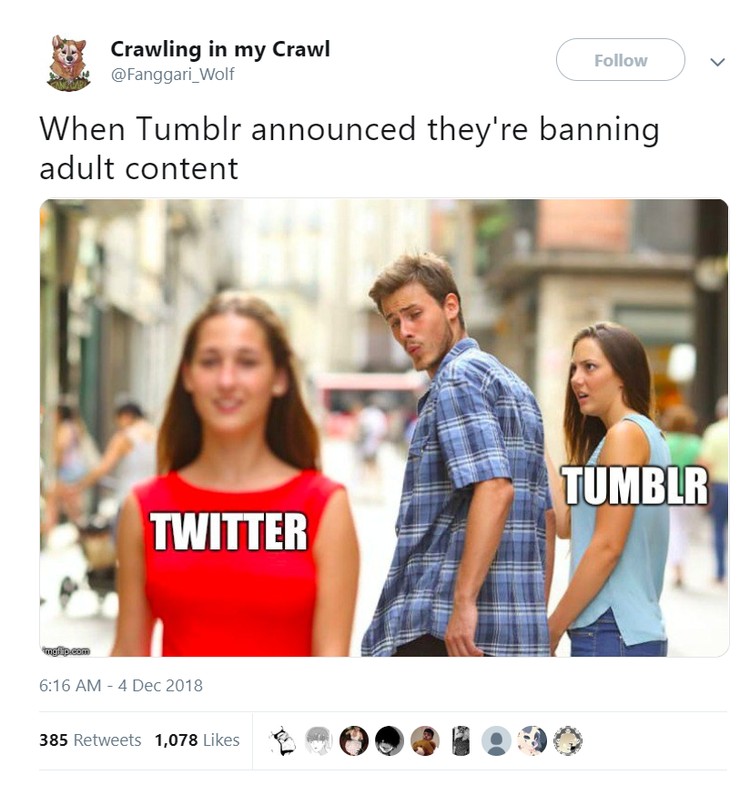The image size is (750, 785).
Task: Visit the @Fanggari_Wolf handle link
Action: (x=172, y=74)
